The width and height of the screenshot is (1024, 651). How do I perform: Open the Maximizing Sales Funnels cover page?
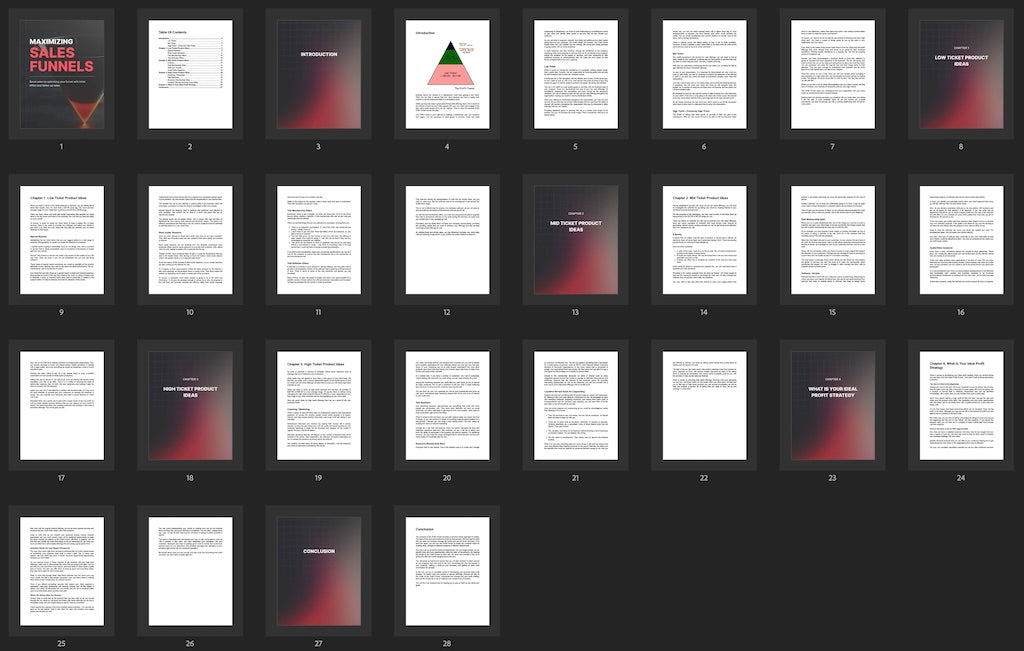(x=62, y=73)
